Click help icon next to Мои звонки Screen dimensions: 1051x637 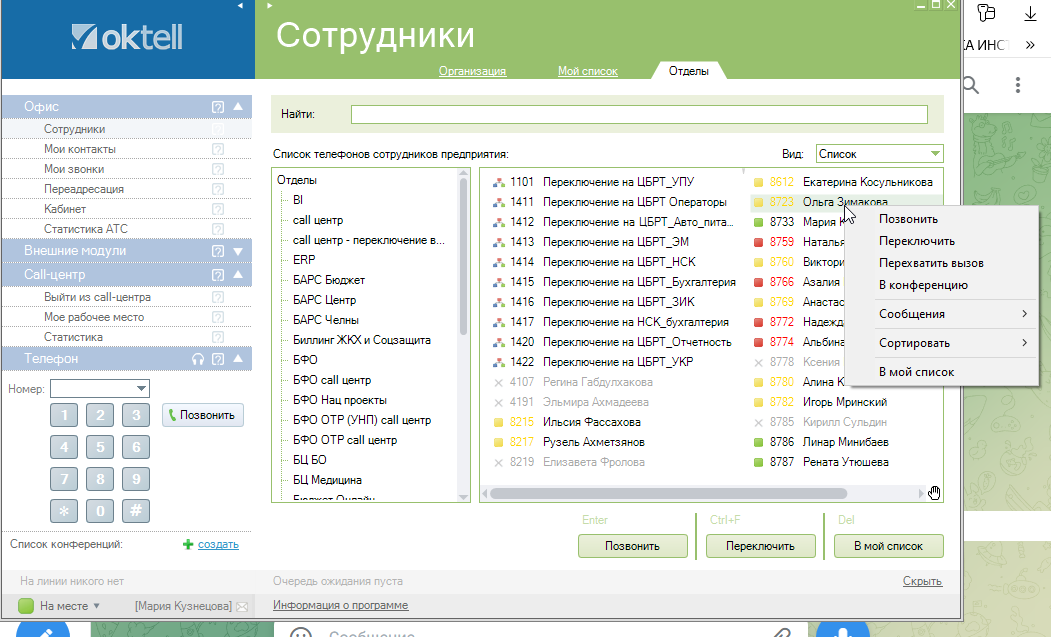(218, 169)
